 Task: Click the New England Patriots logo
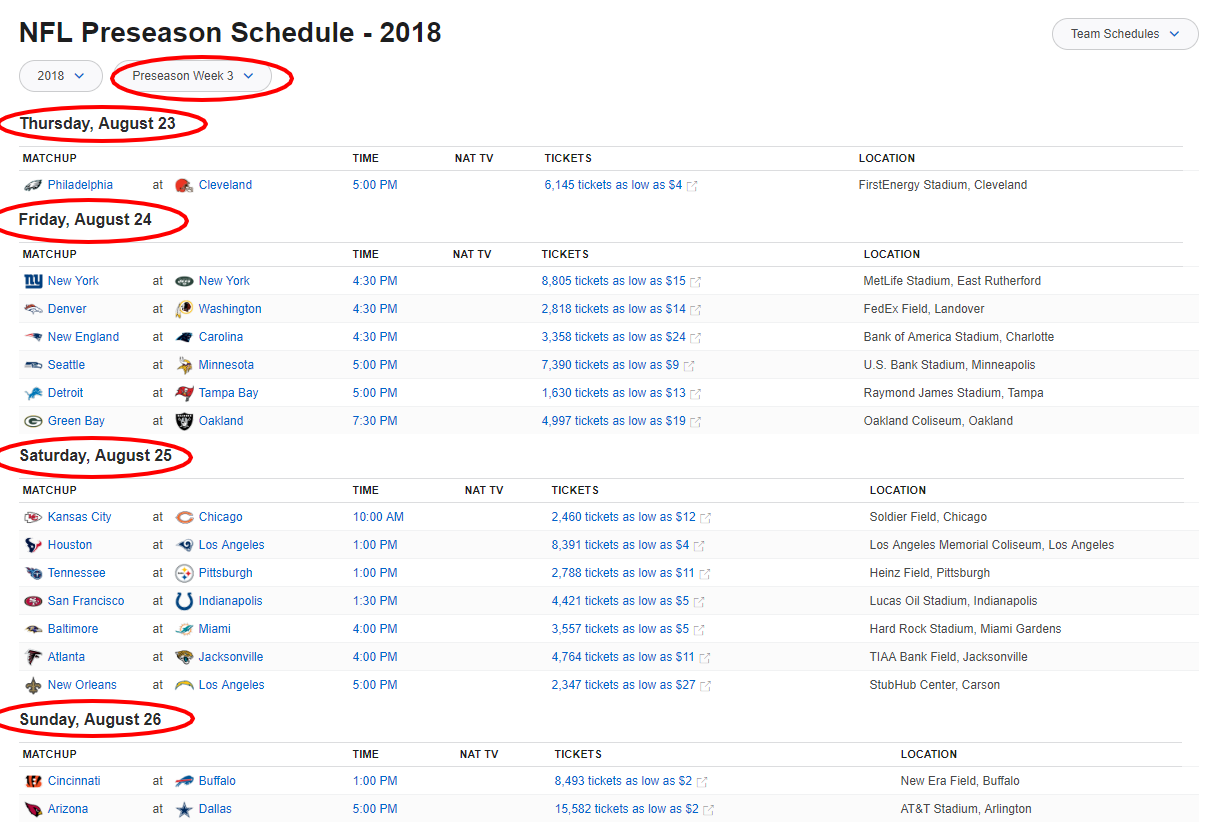(x=33, y=337)
